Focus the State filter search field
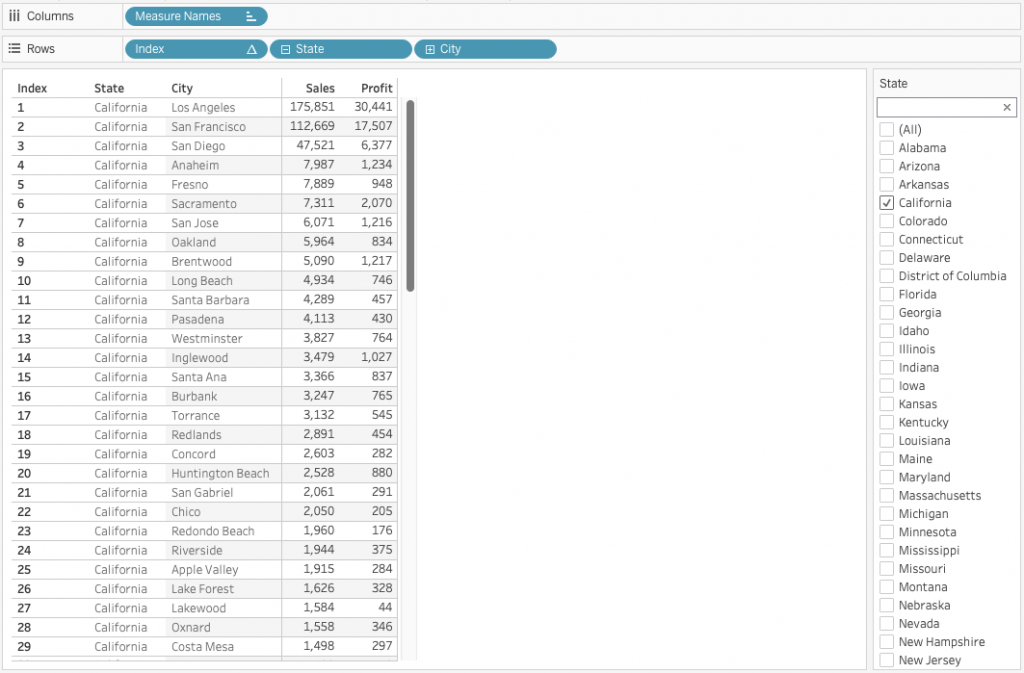 (937, 107)
